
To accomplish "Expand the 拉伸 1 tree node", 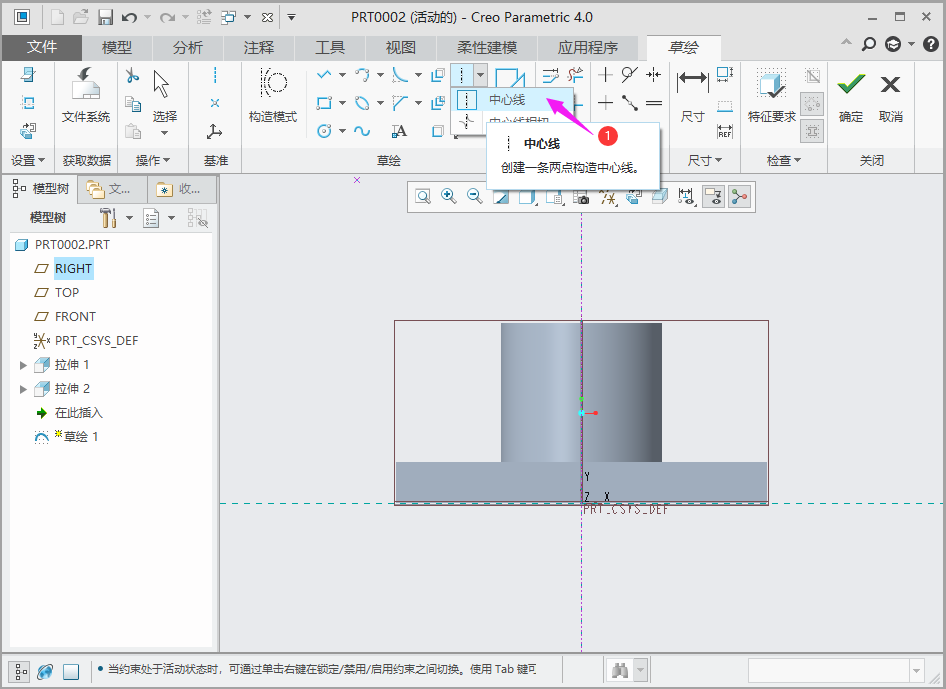I will 24,365.
